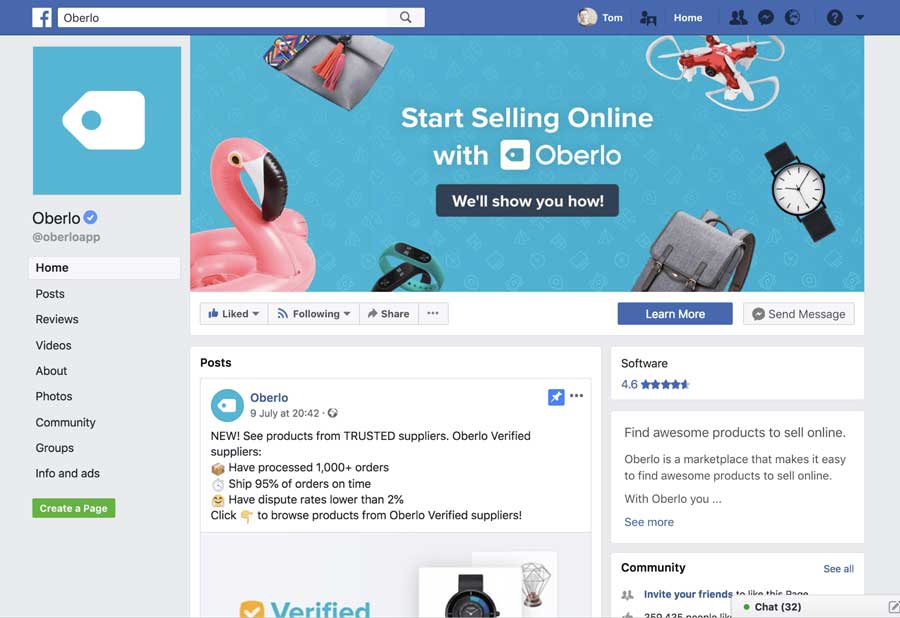Select Community in the left sidebar
Screen dimensions: 900x618
click(x=65, y=422)
